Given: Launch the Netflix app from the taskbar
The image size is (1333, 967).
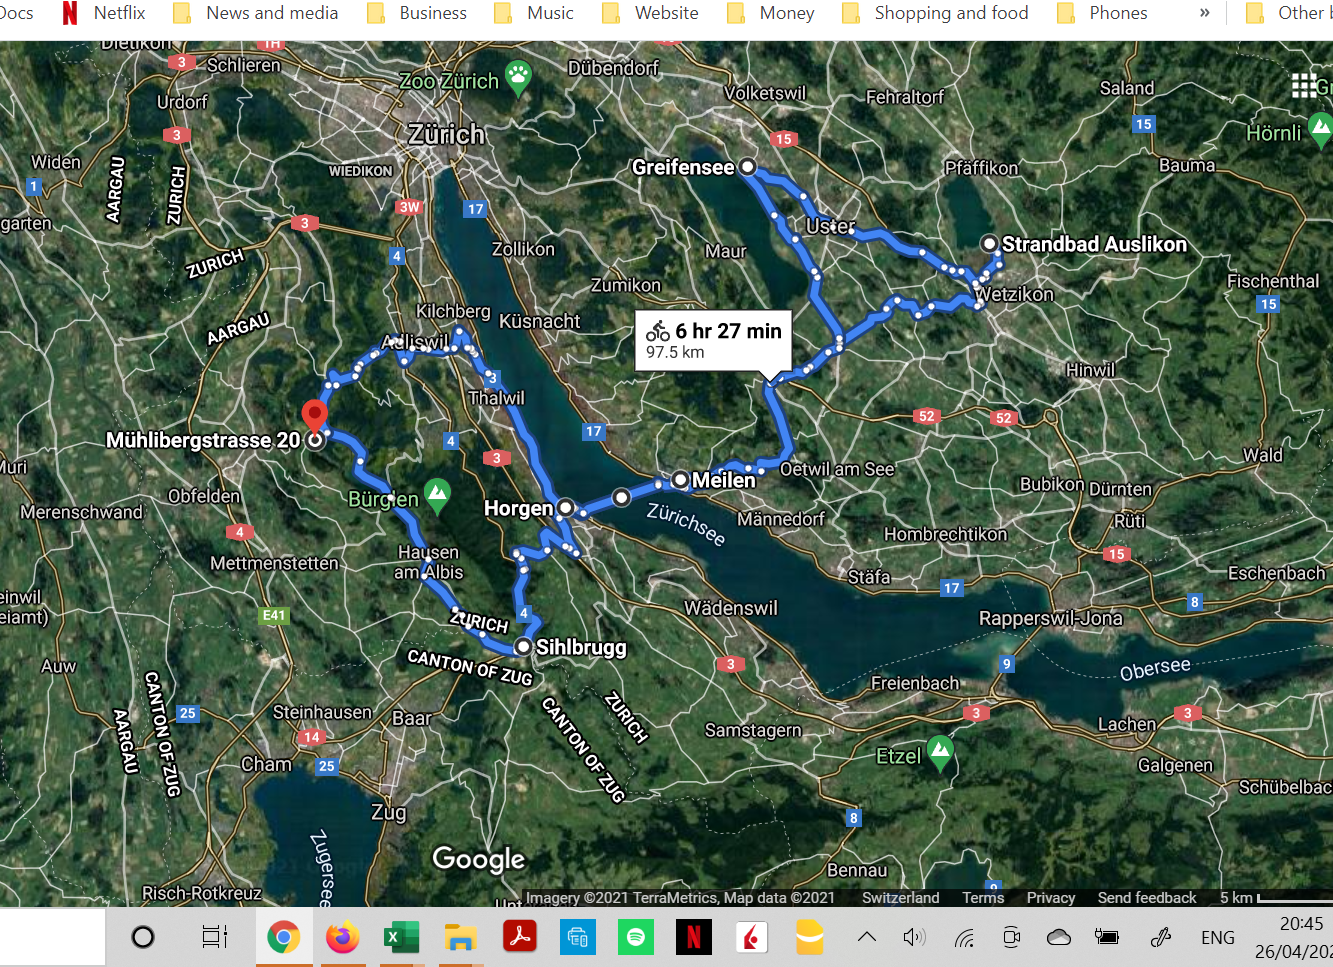Looking at the screenshot, I should (x=694, y=937).
